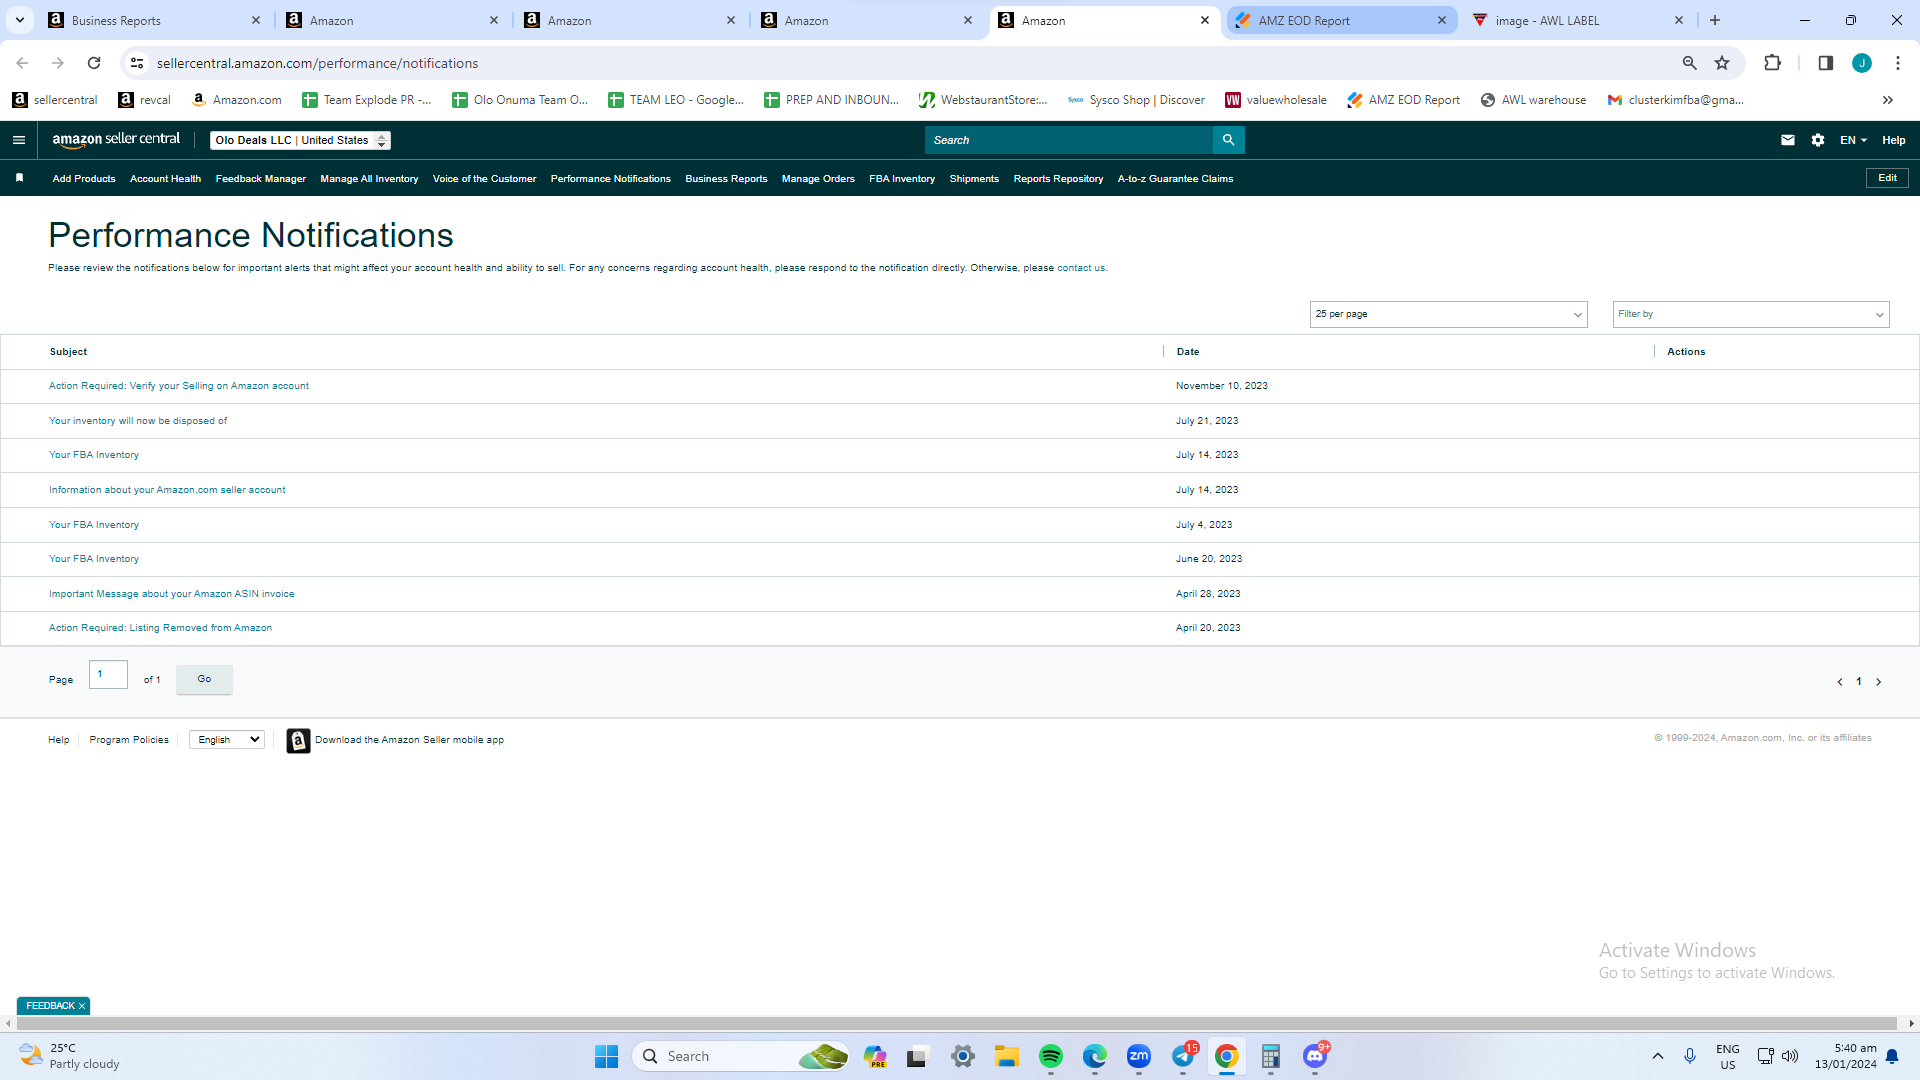
Task: Open Program Policies in the footer
Action: pos(129,740)
